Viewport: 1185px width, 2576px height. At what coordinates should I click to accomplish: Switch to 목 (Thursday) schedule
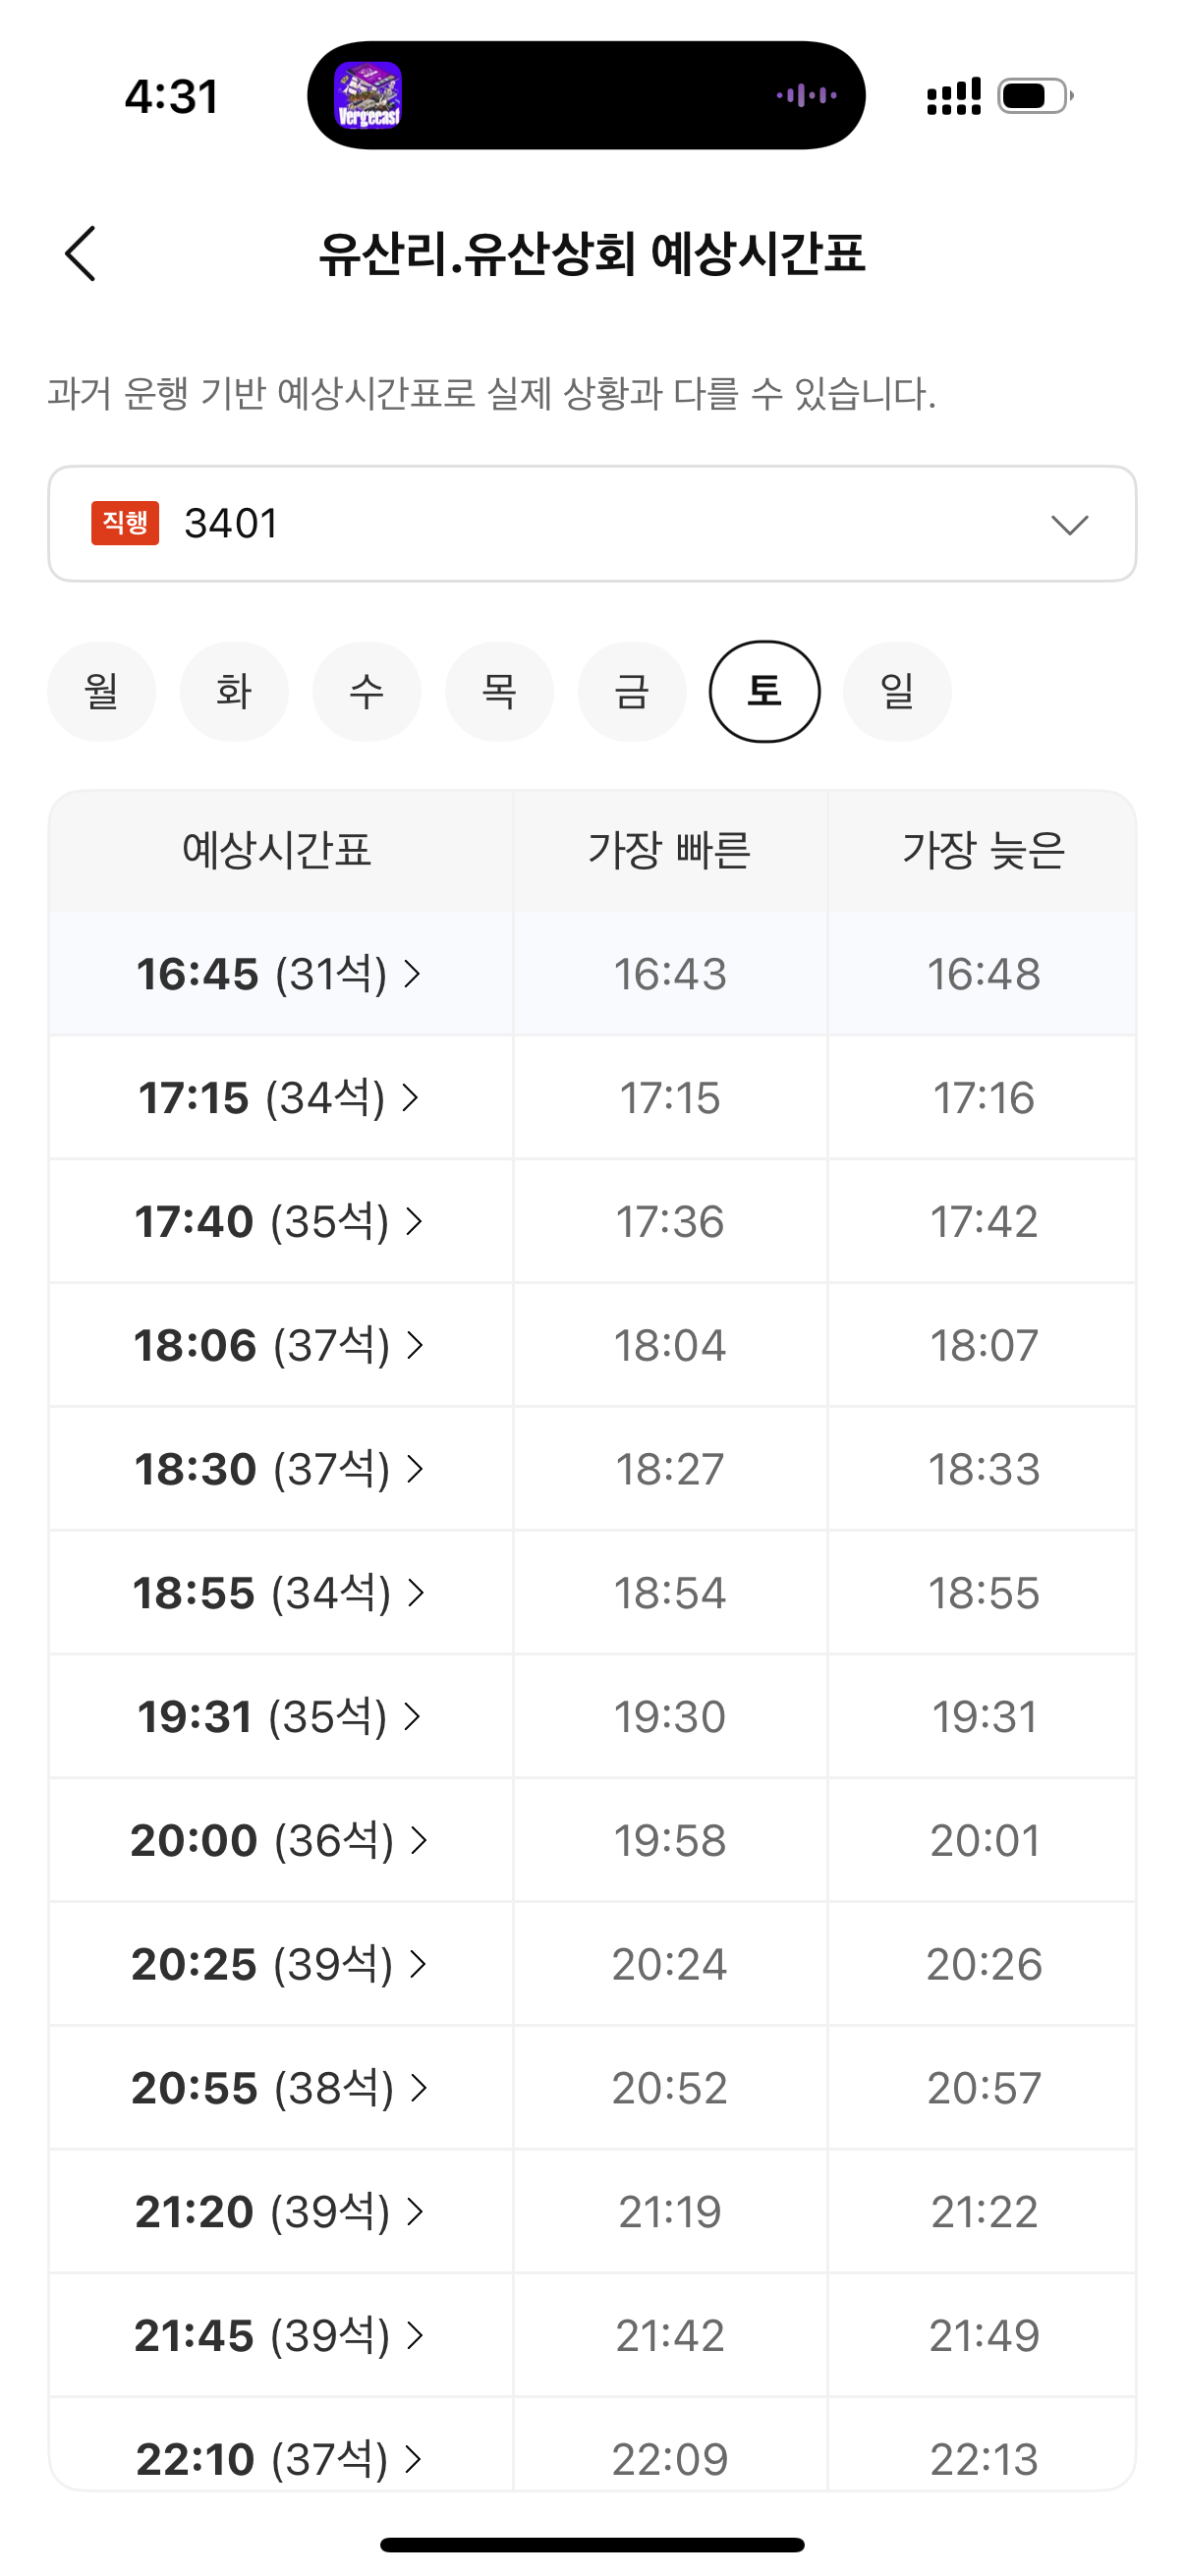pos(499,691)
